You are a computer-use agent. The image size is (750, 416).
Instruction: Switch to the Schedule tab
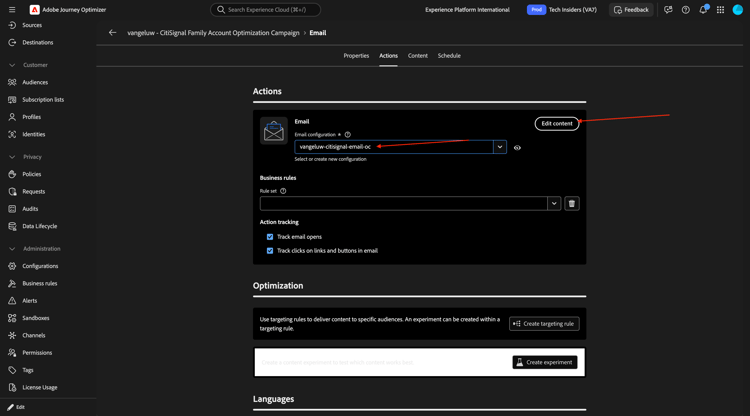click(x=449, y=56)
